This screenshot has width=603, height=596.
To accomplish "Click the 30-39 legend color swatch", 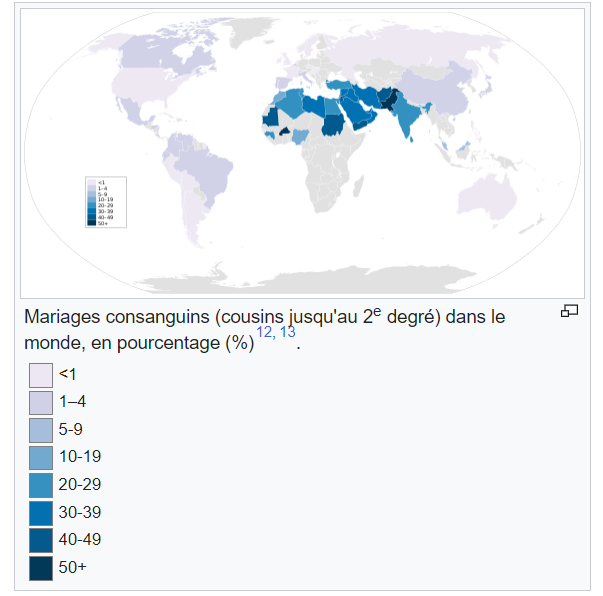I will (41, 513).
